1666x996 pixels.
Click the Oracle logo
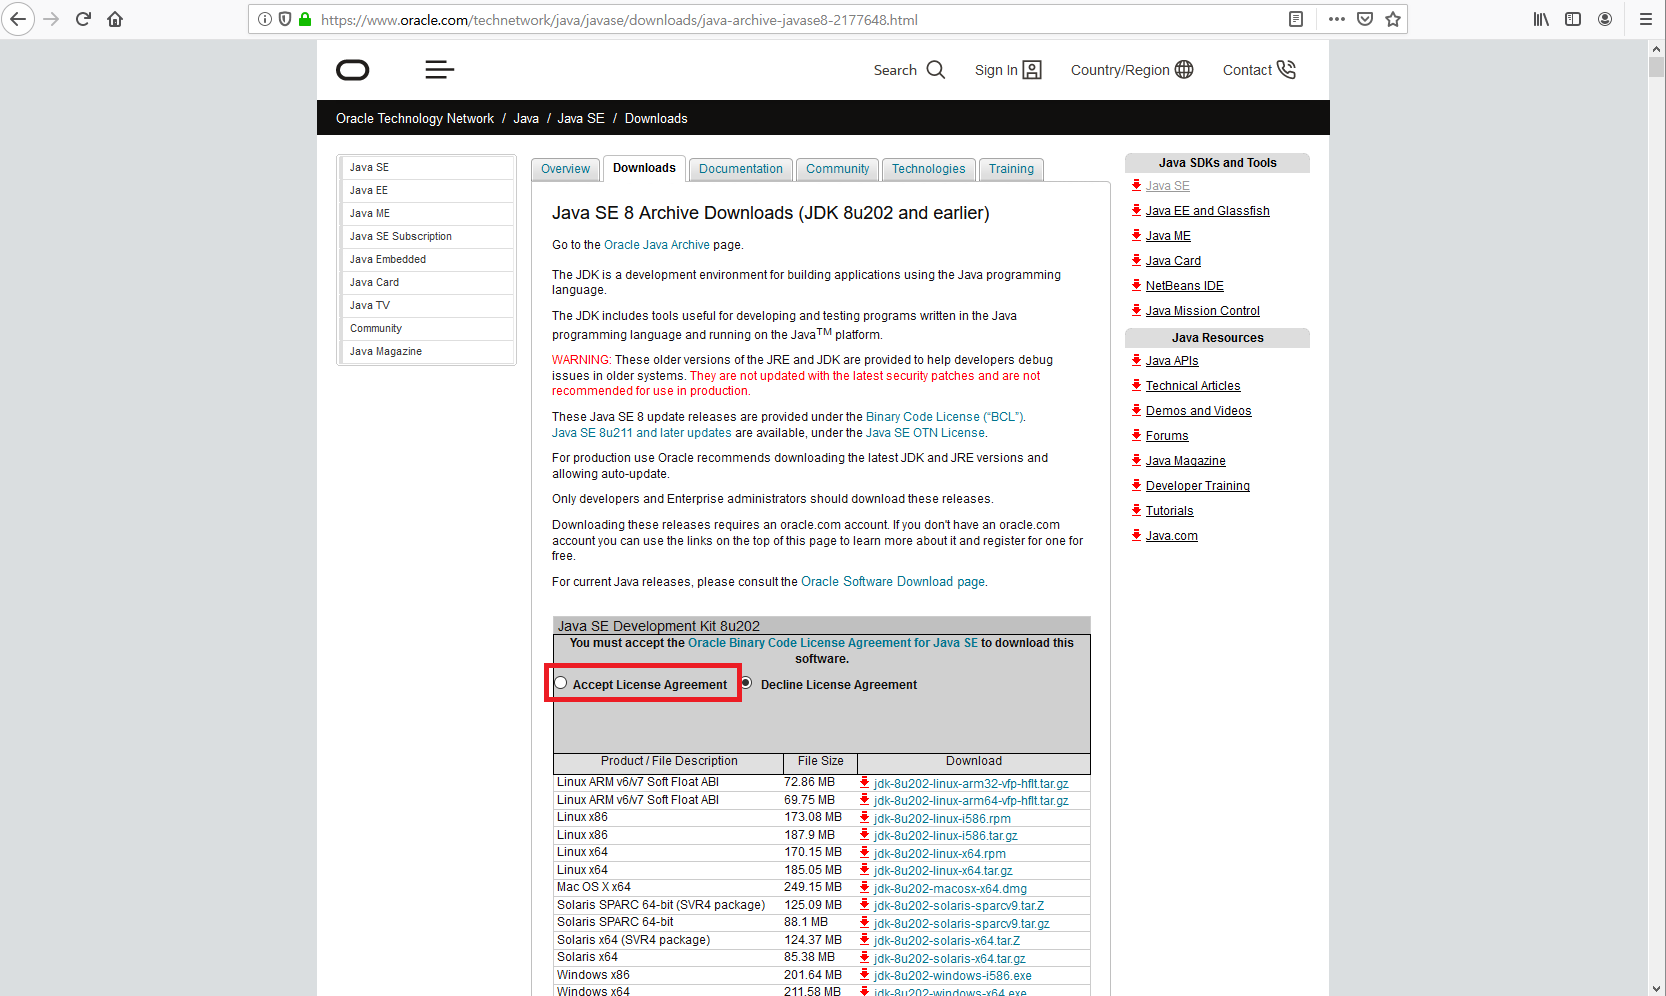pos(353,70)
